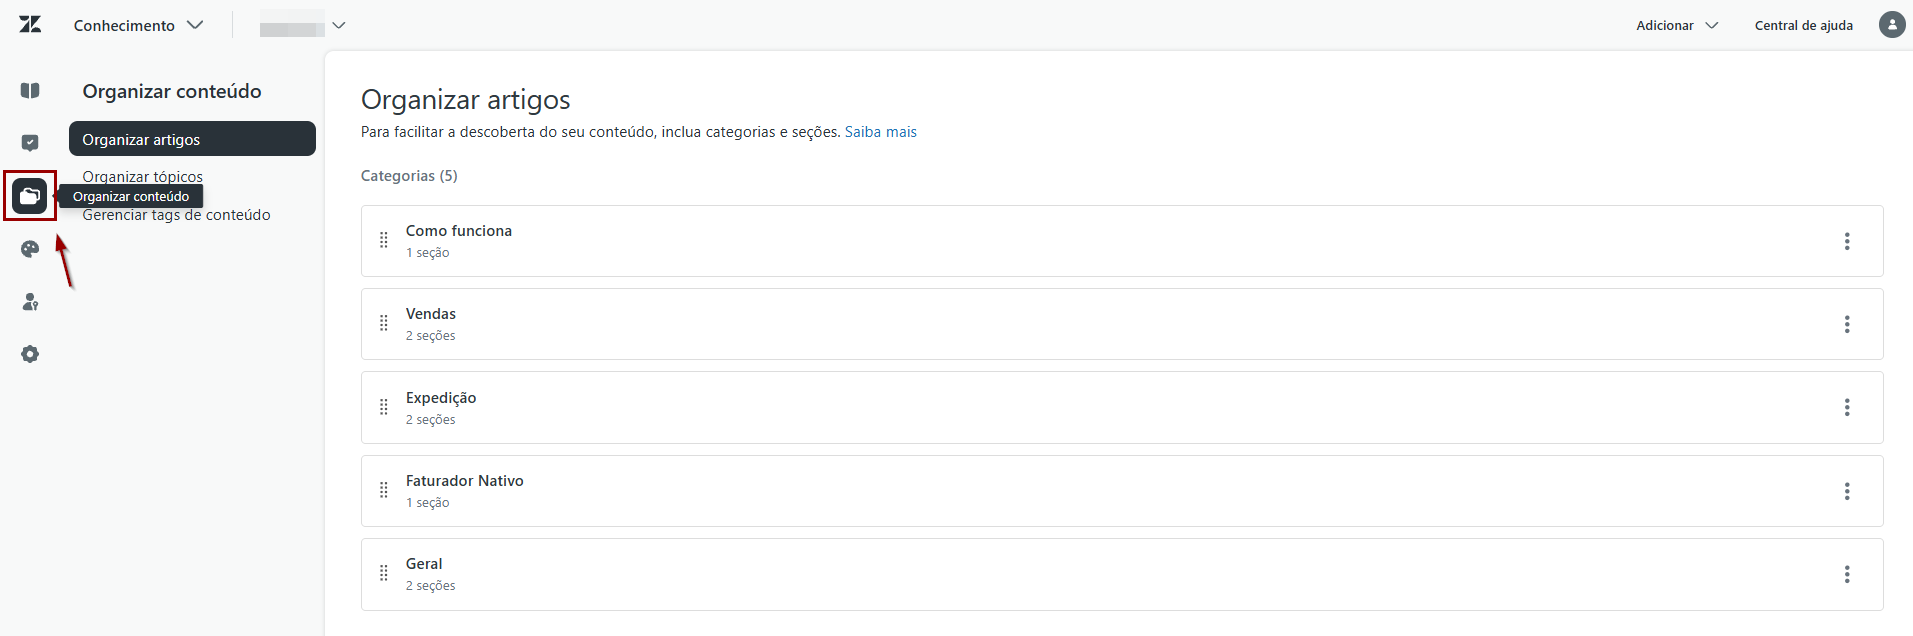This screenshot has width=1913, height=636.
Task: Expand the Adicionar dropdown
Action: pos(1677,25)
